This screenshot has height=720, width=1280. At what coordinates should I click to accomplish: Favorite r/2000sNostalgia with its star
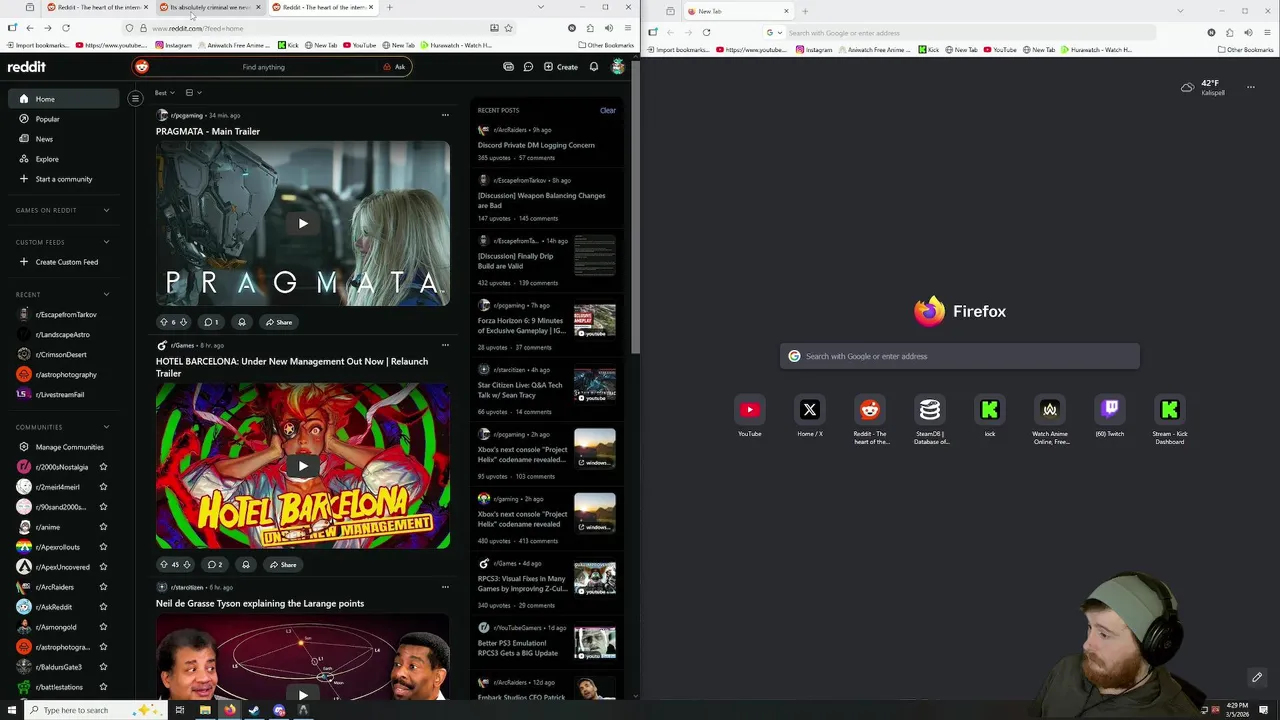tap(103, 467)
